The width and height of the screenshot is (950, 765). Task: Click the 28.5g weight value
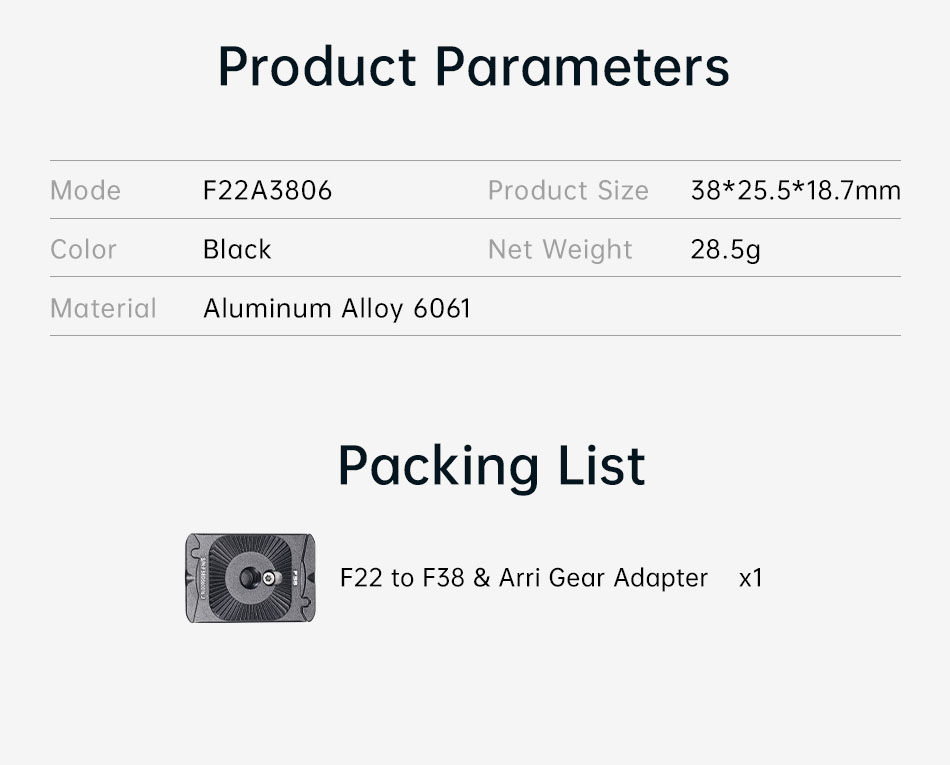tap(725, 249)
